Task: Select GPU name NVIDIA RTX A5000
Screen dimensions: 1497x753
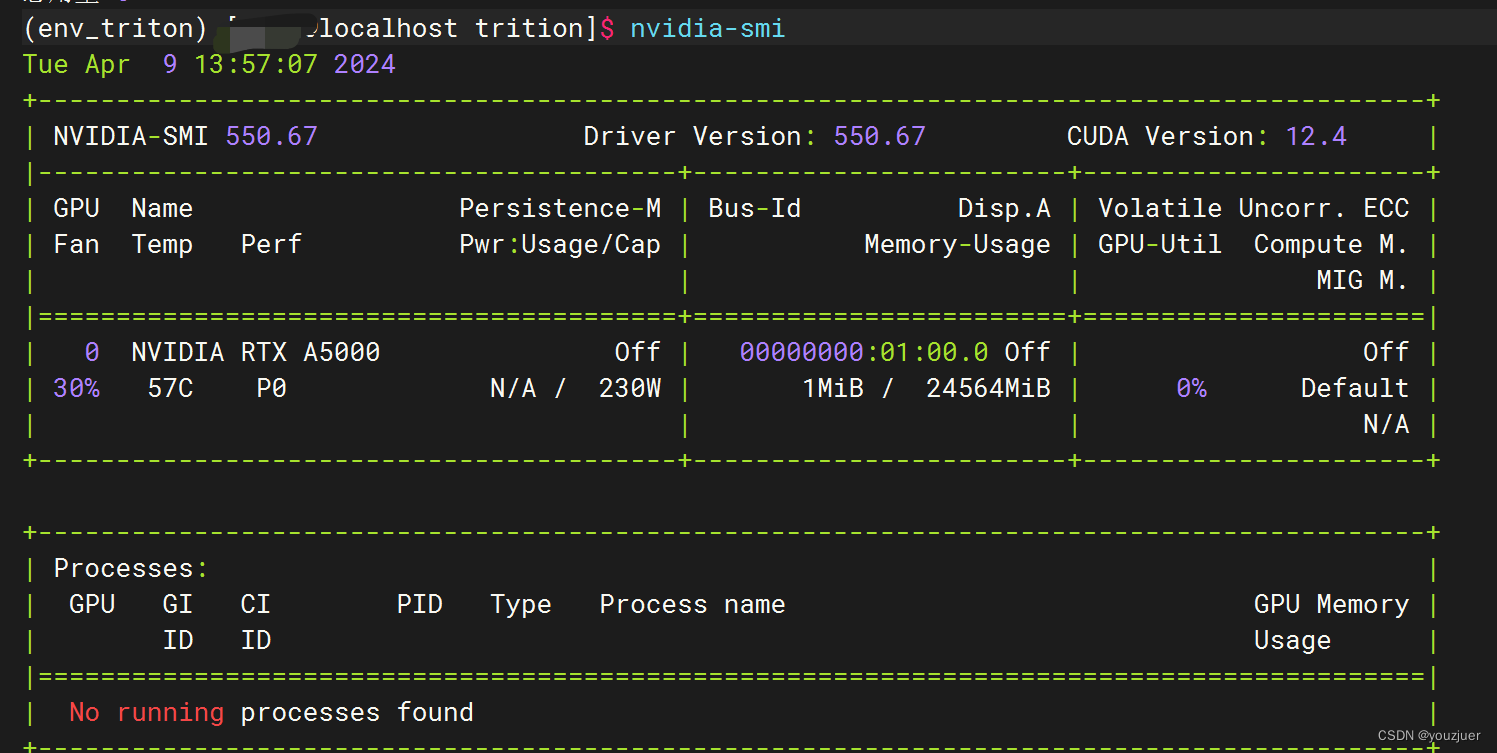Action: coord(256,352)
